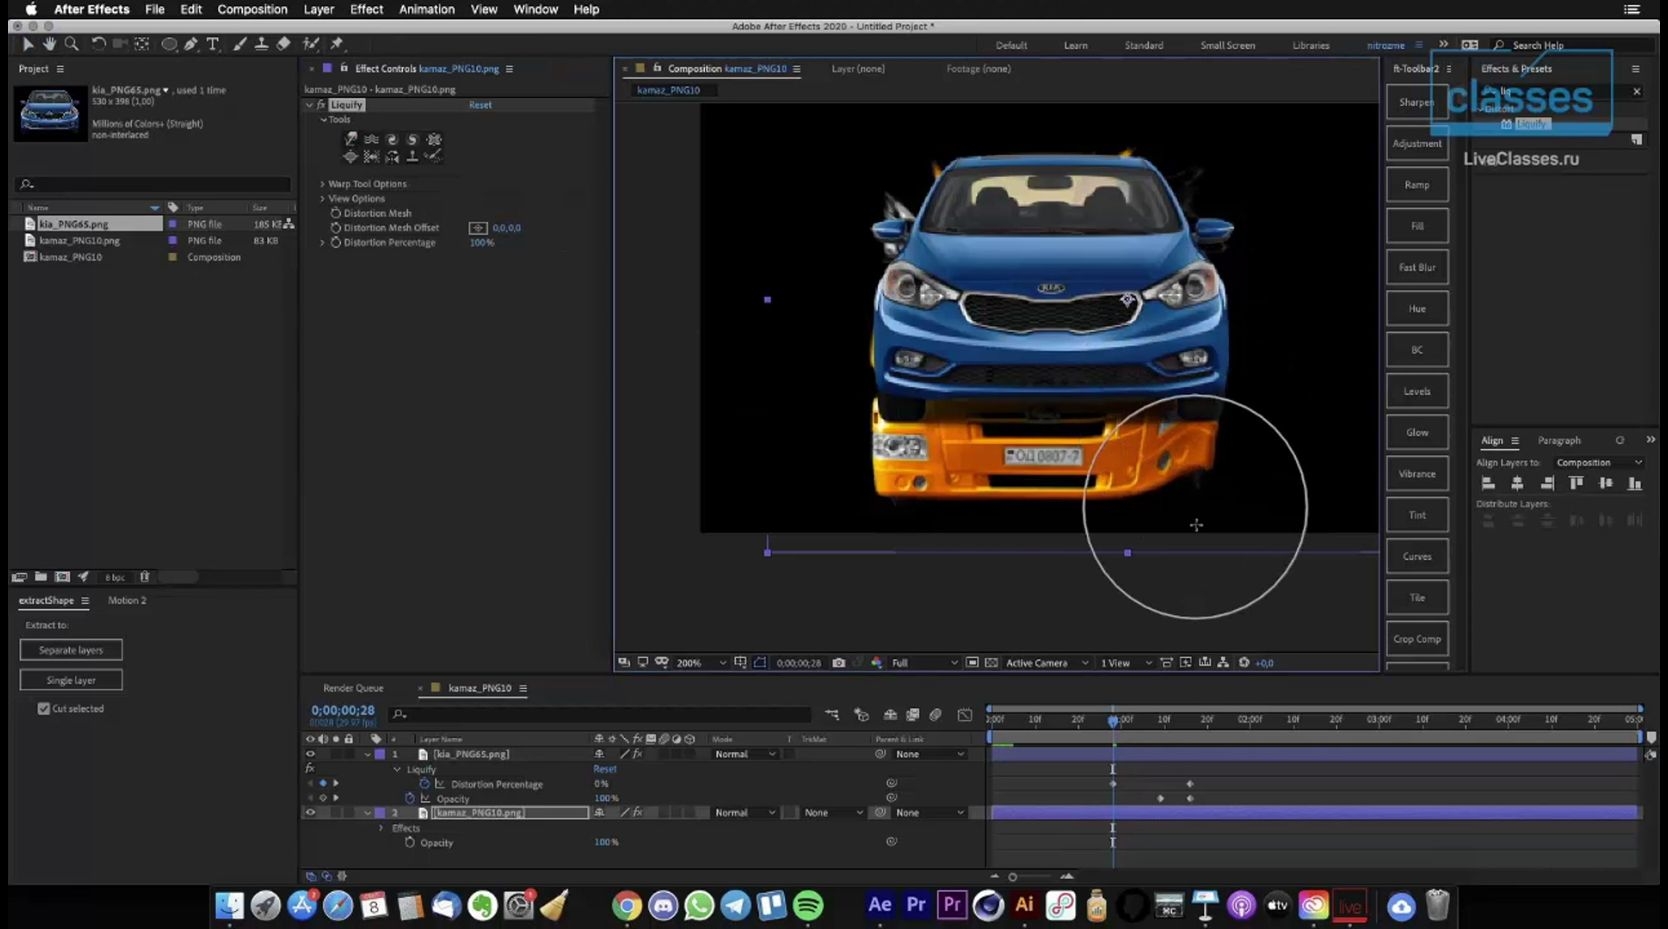This screenshot has width=1668, height=929.
Task: Select the Small Screen workspace
Action: point(1228,45)
